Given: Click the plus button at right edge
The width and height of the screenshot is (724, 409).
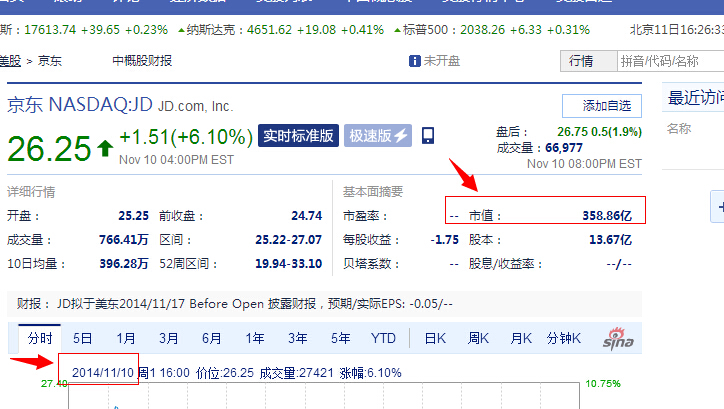Looking at the screenshot, I should point(718,208).
